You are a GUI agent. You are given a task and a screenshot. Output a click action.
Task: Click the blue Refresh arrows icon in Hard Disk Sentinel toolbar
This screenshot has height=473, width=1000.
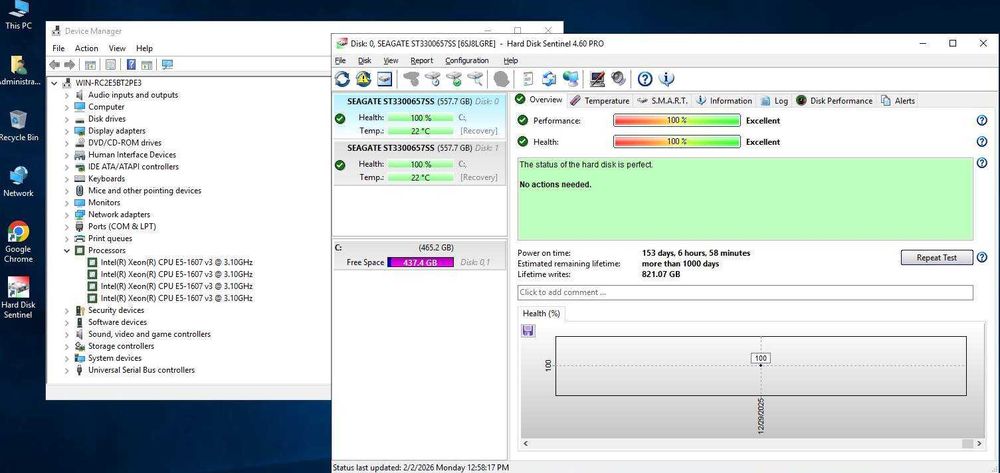342,78
